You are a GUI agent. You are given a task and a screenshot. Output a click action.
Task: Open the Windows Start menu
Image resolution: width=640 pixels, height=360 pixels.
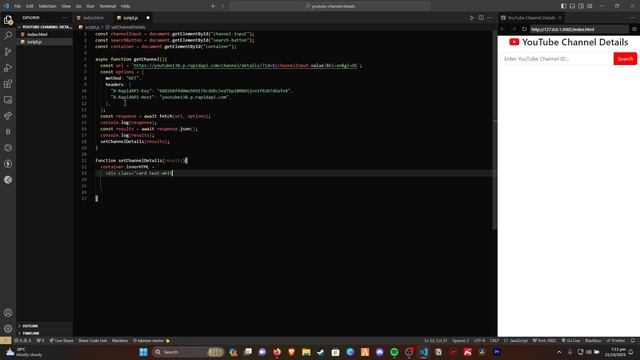point(143,352)
